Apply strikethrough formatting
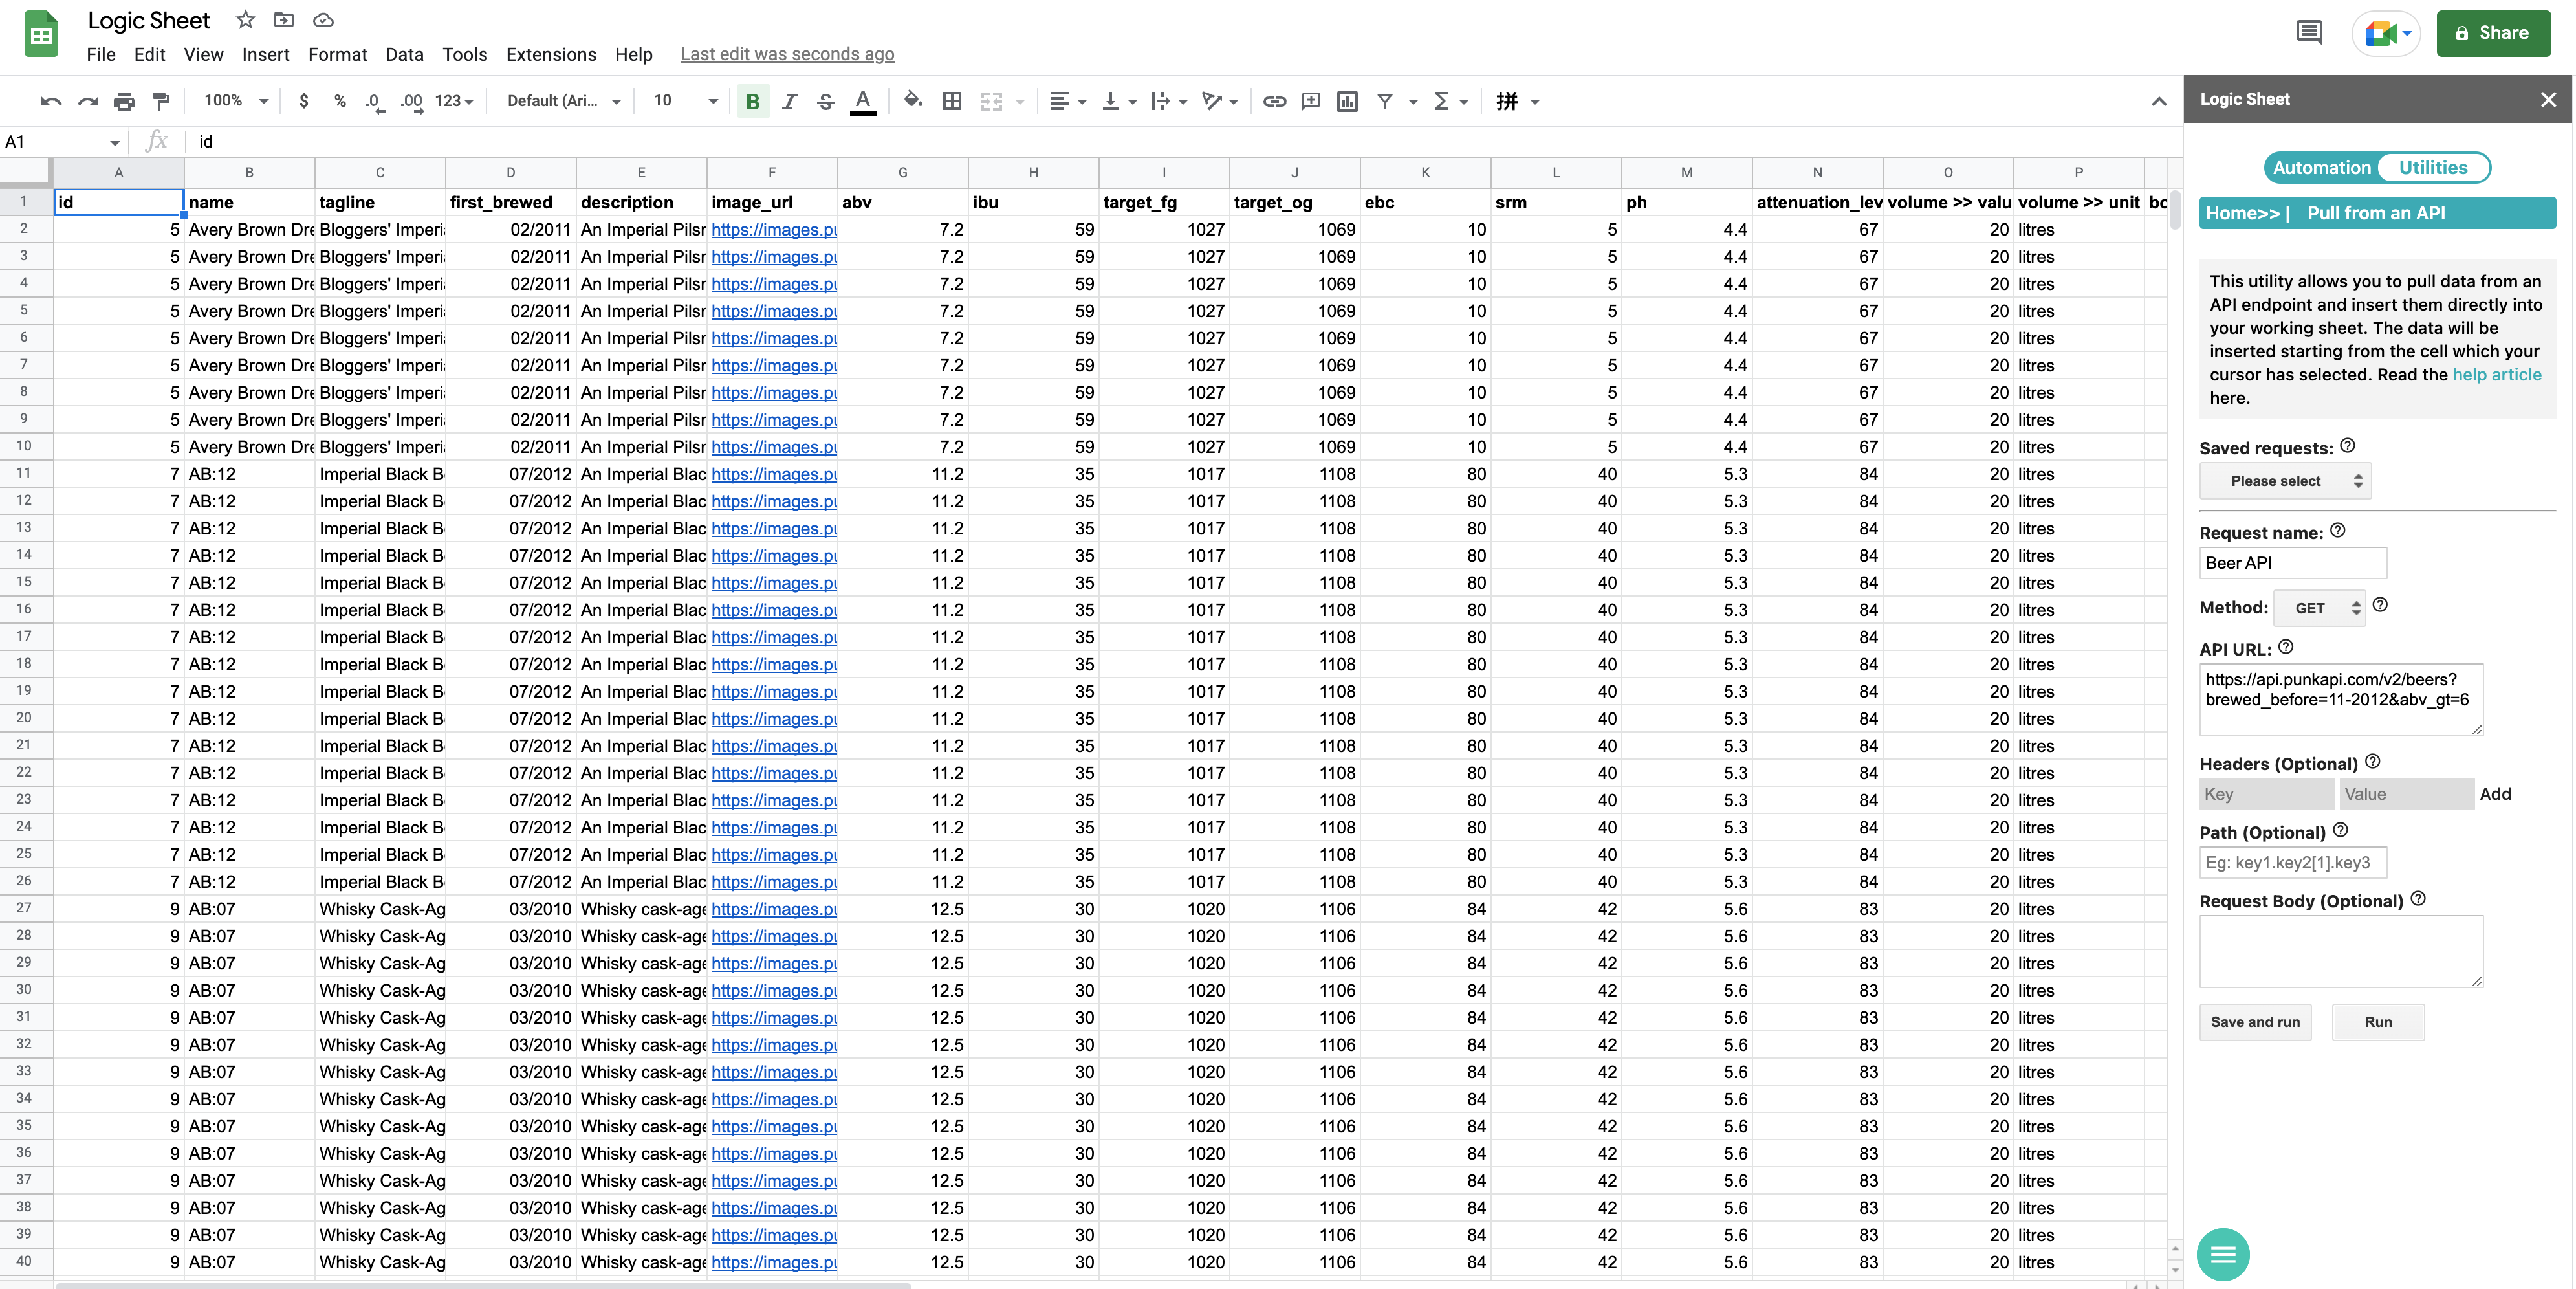 826,101
